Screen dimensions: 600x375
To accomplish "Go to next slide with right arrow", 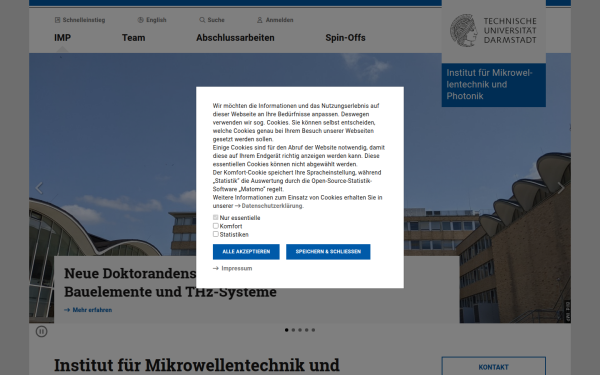I will coord(561,188).
